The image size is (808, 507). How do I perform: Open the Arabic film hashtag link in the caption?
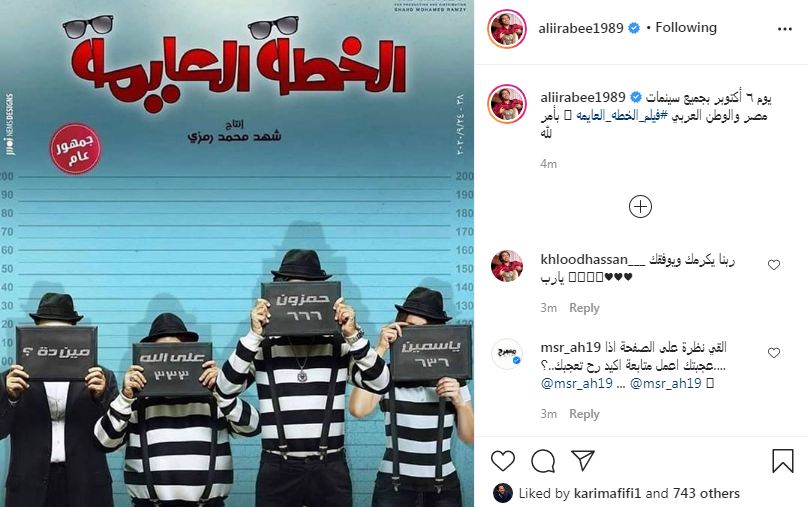618,115
